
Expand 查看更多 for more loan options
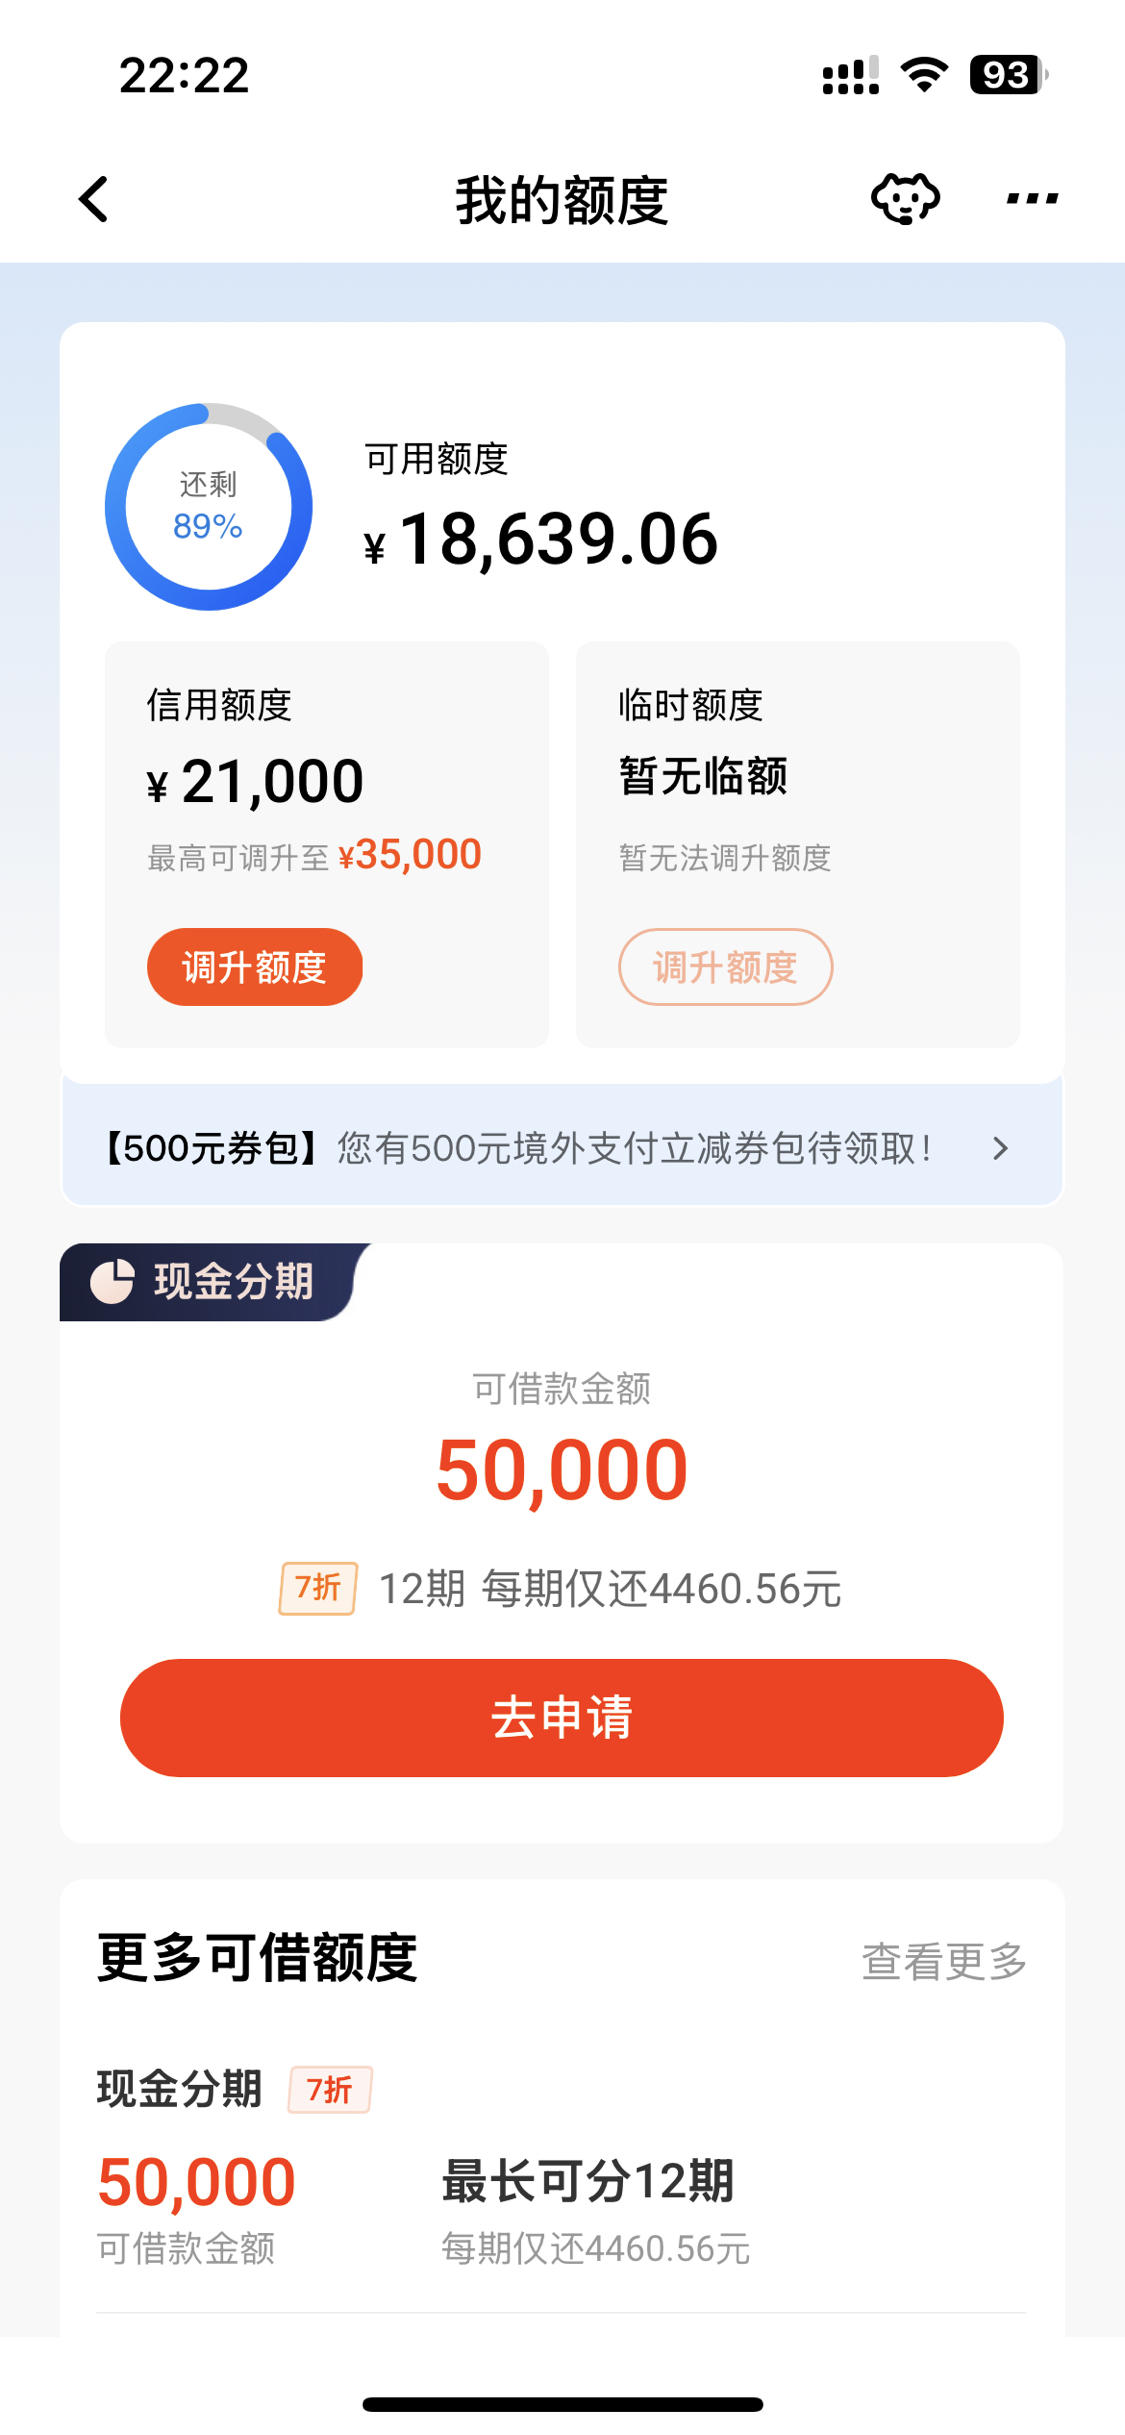pyautogui.click(x=944, y=1961)
